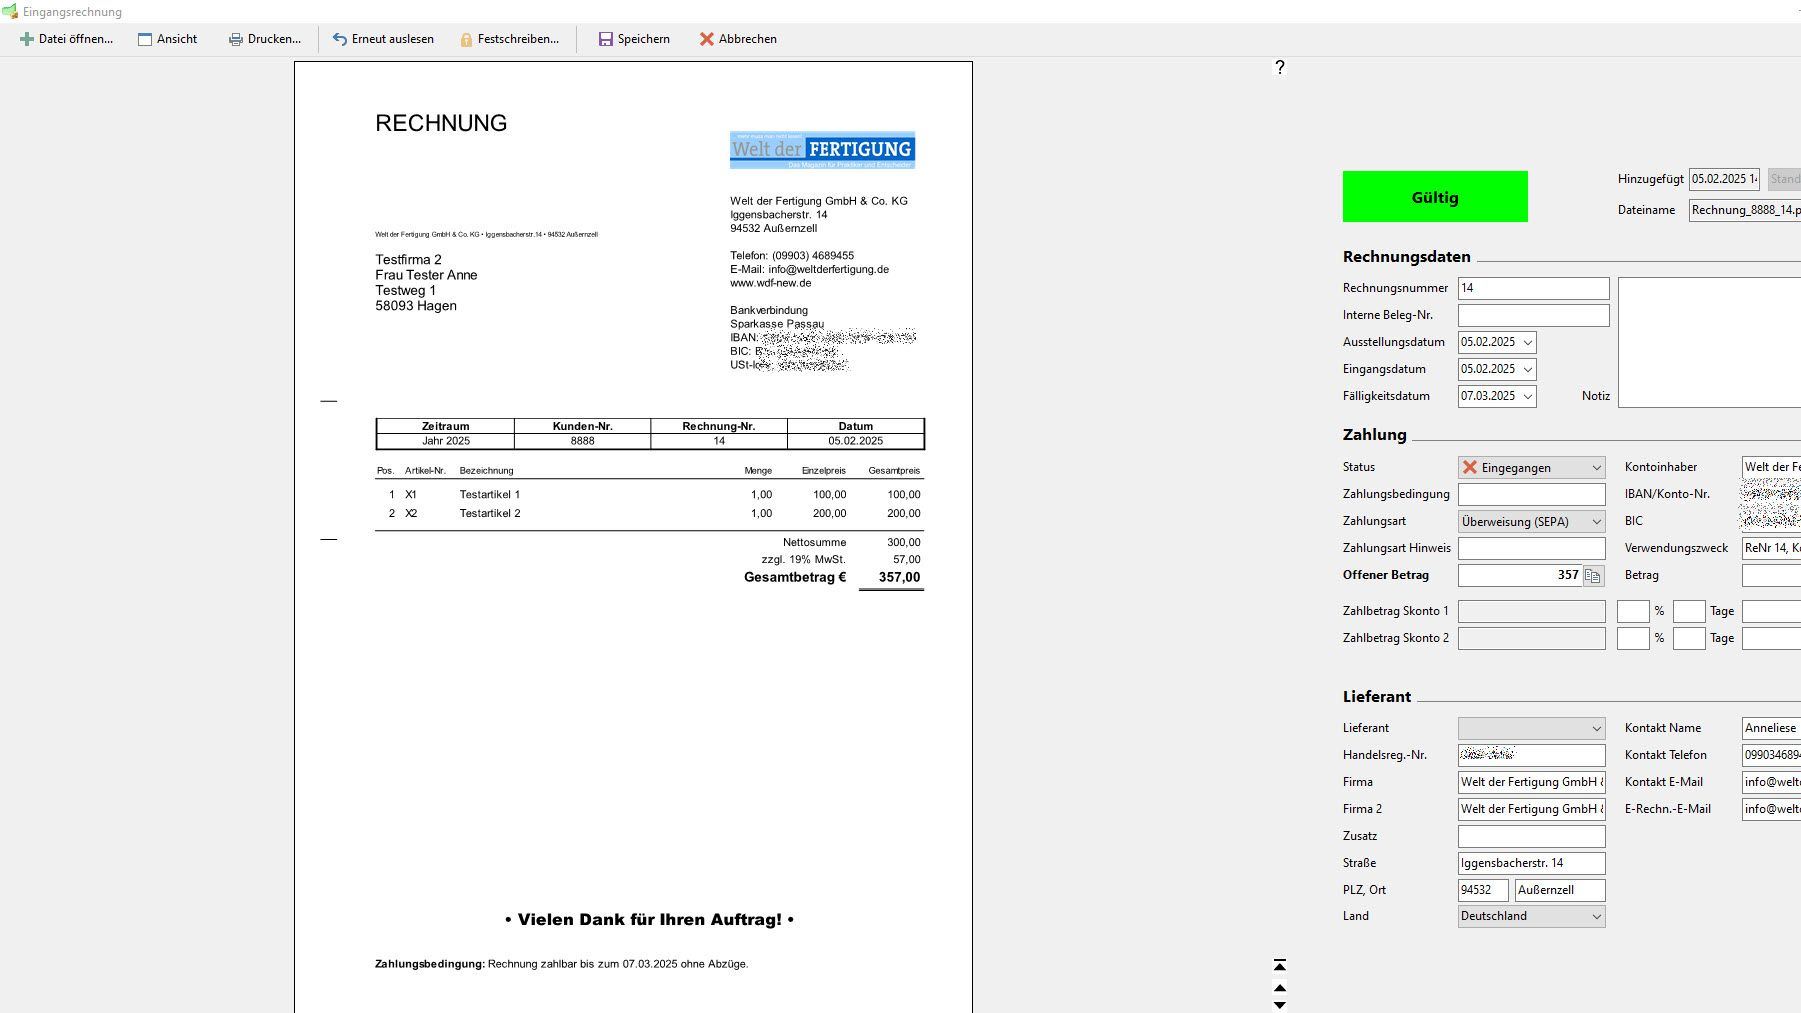Click the Festschreiben lock icon
1801x1013 pixels.
pos(466,39)
